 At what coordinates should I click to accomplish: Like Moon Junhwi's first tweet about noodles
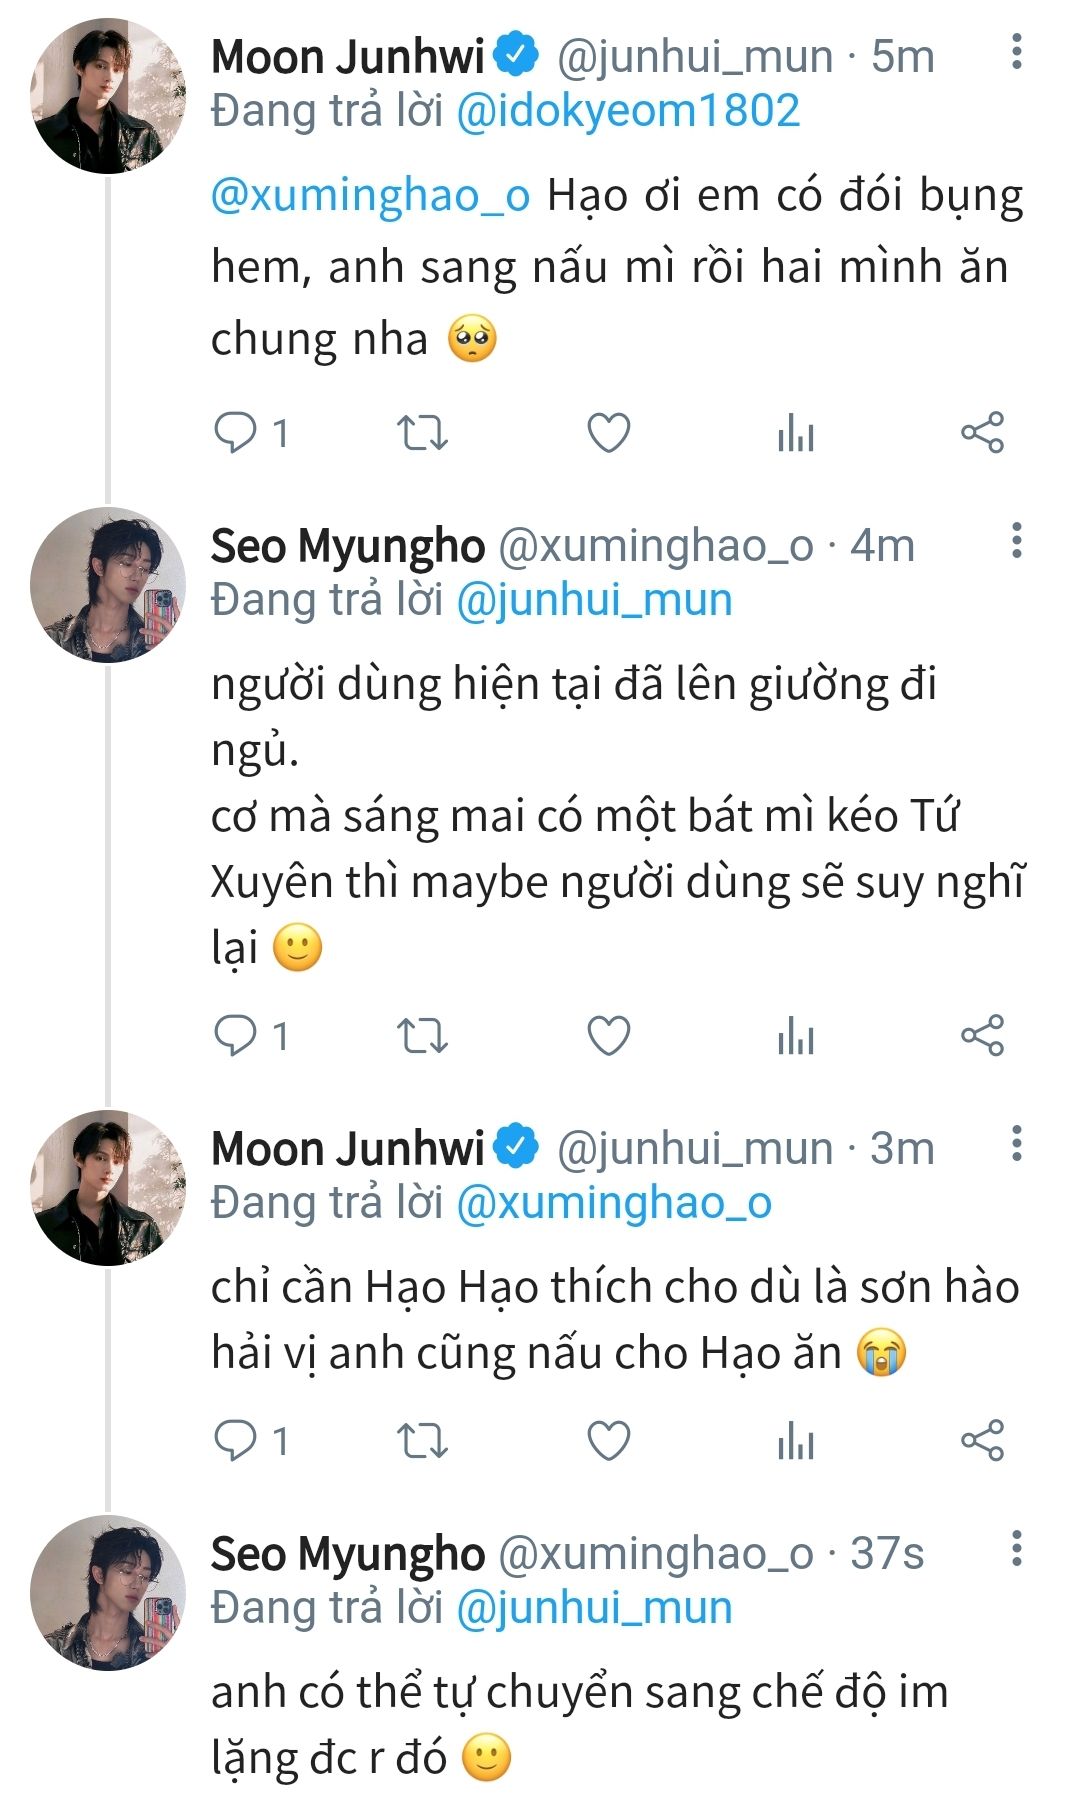pyautogui.click(x=608, y=433)
